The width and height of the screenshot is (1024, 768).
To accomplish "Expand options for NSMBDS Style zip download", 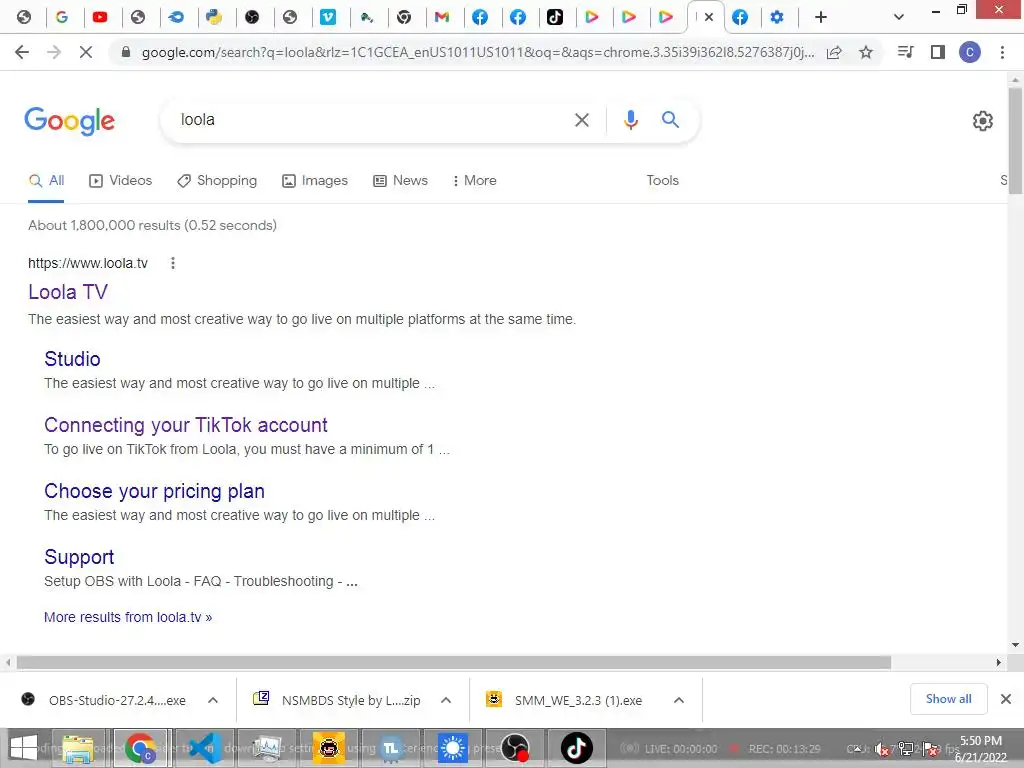I will (x=446, y=700).
